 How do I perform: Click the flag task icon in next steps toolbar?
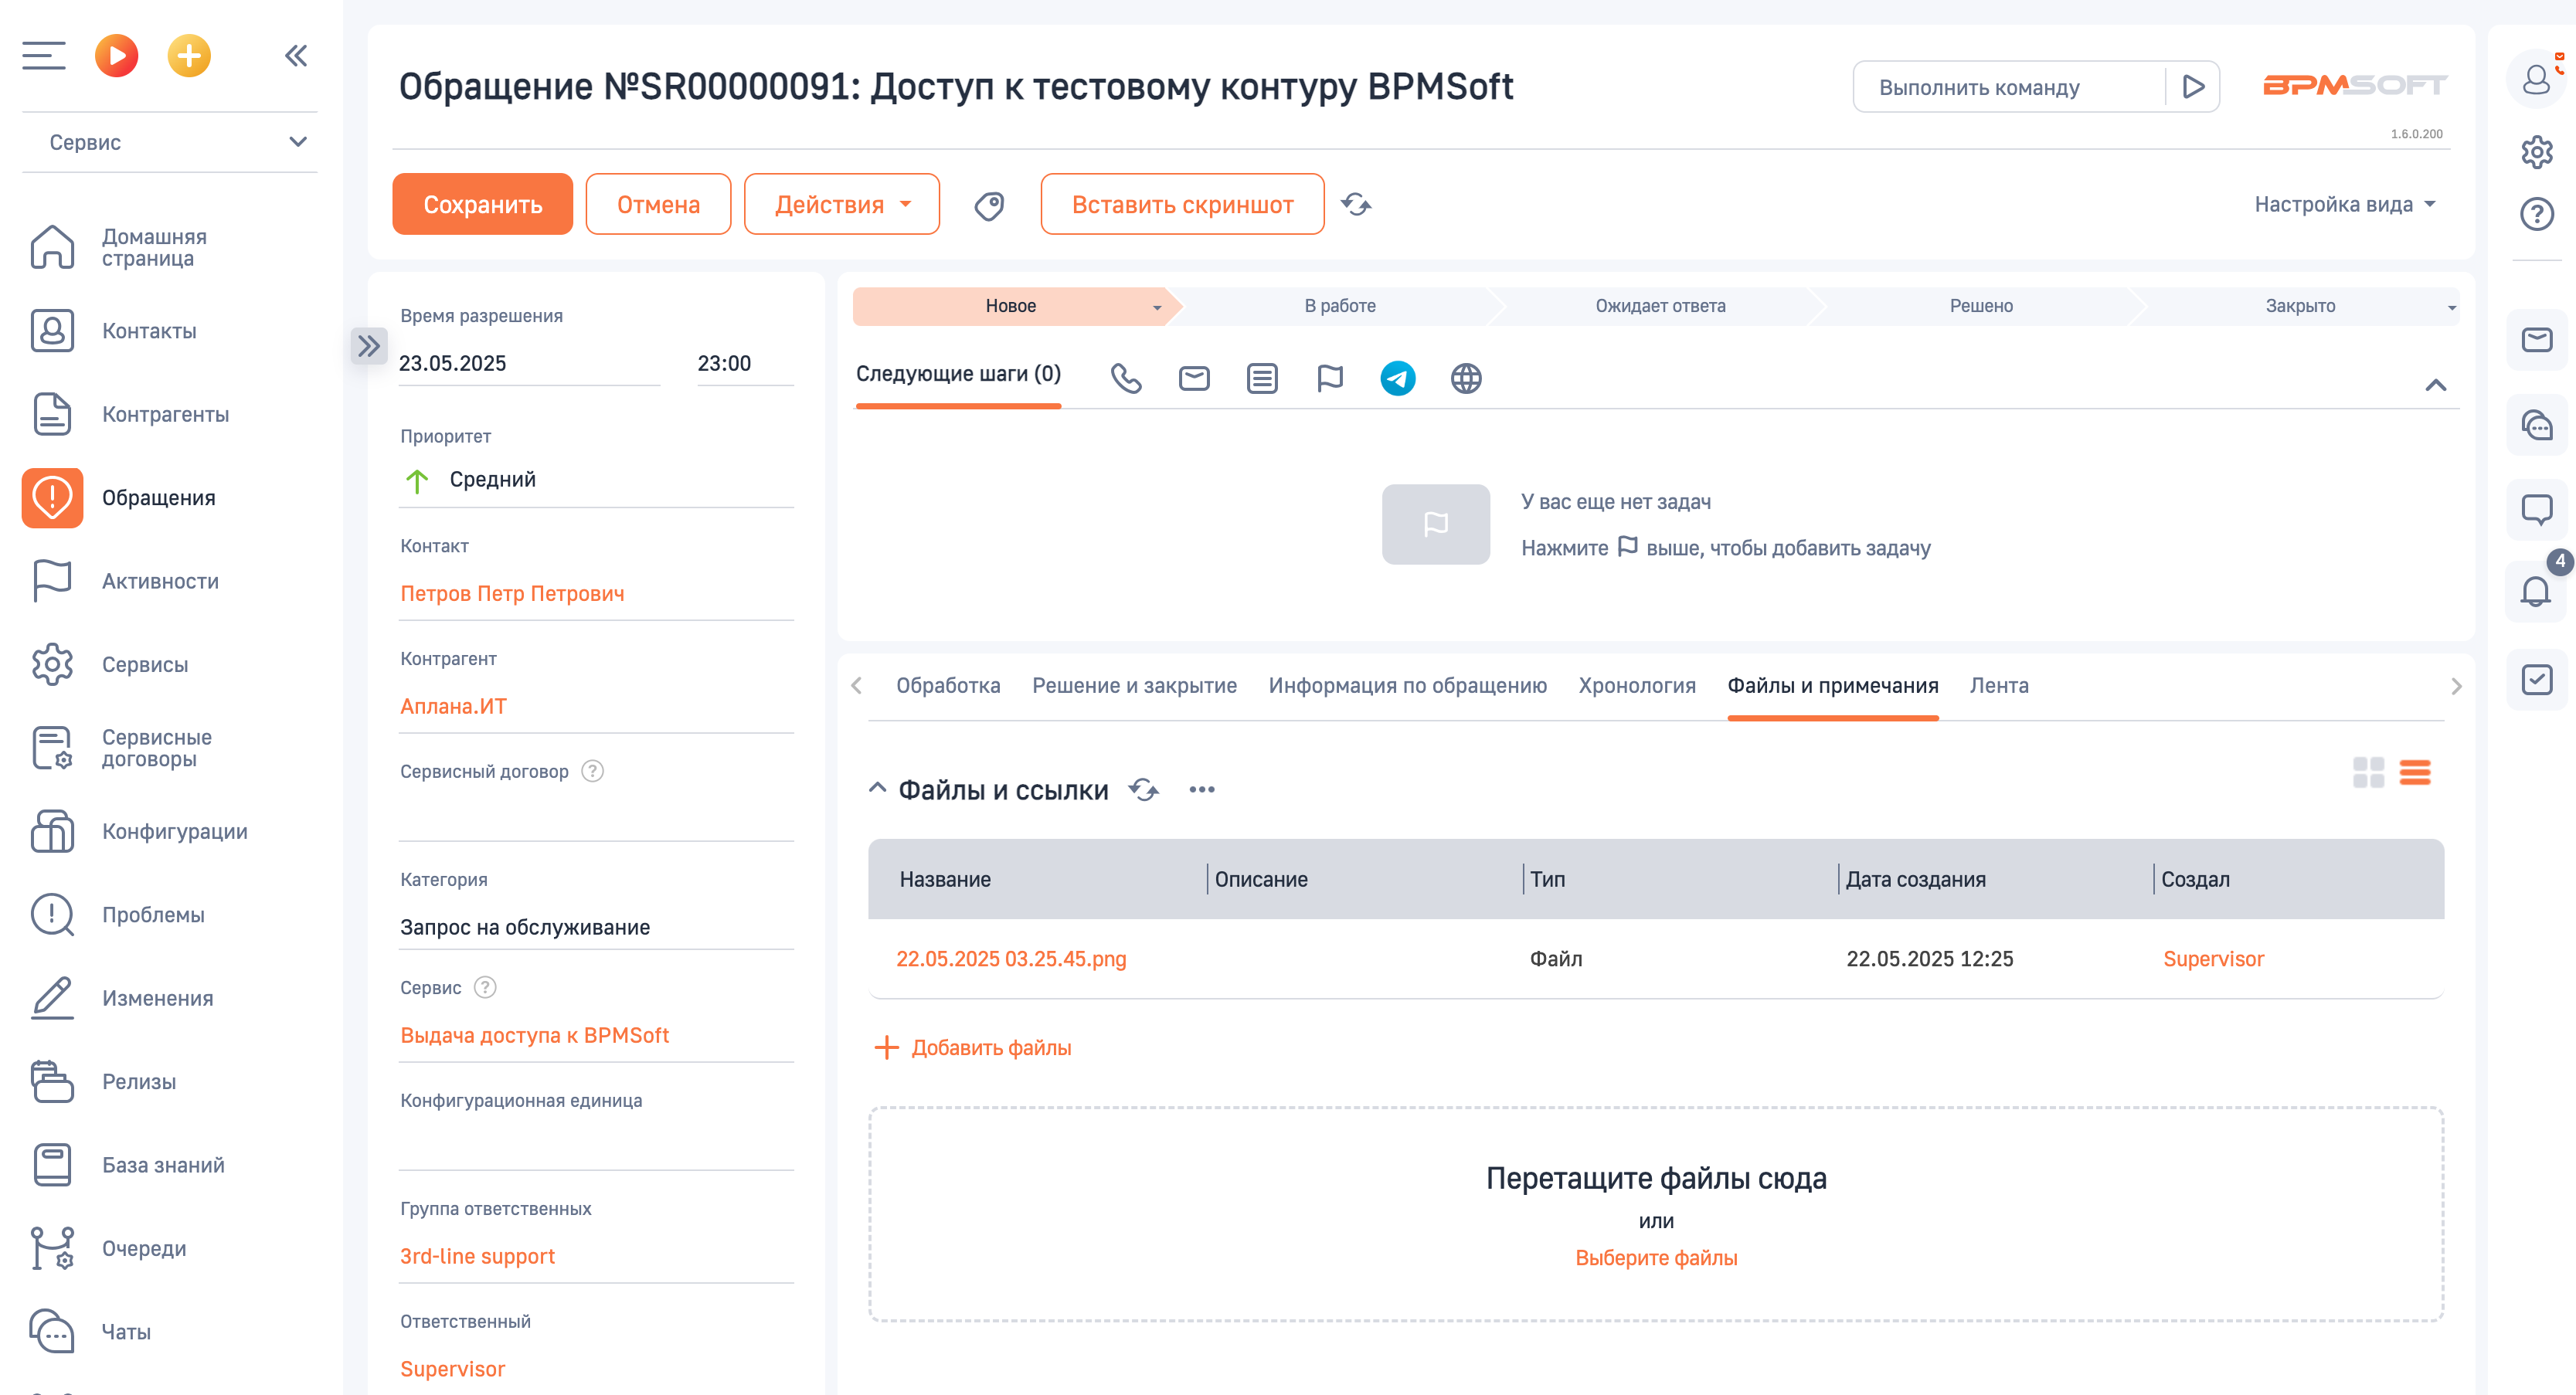pyautogui.click(x=1330, y=378)
